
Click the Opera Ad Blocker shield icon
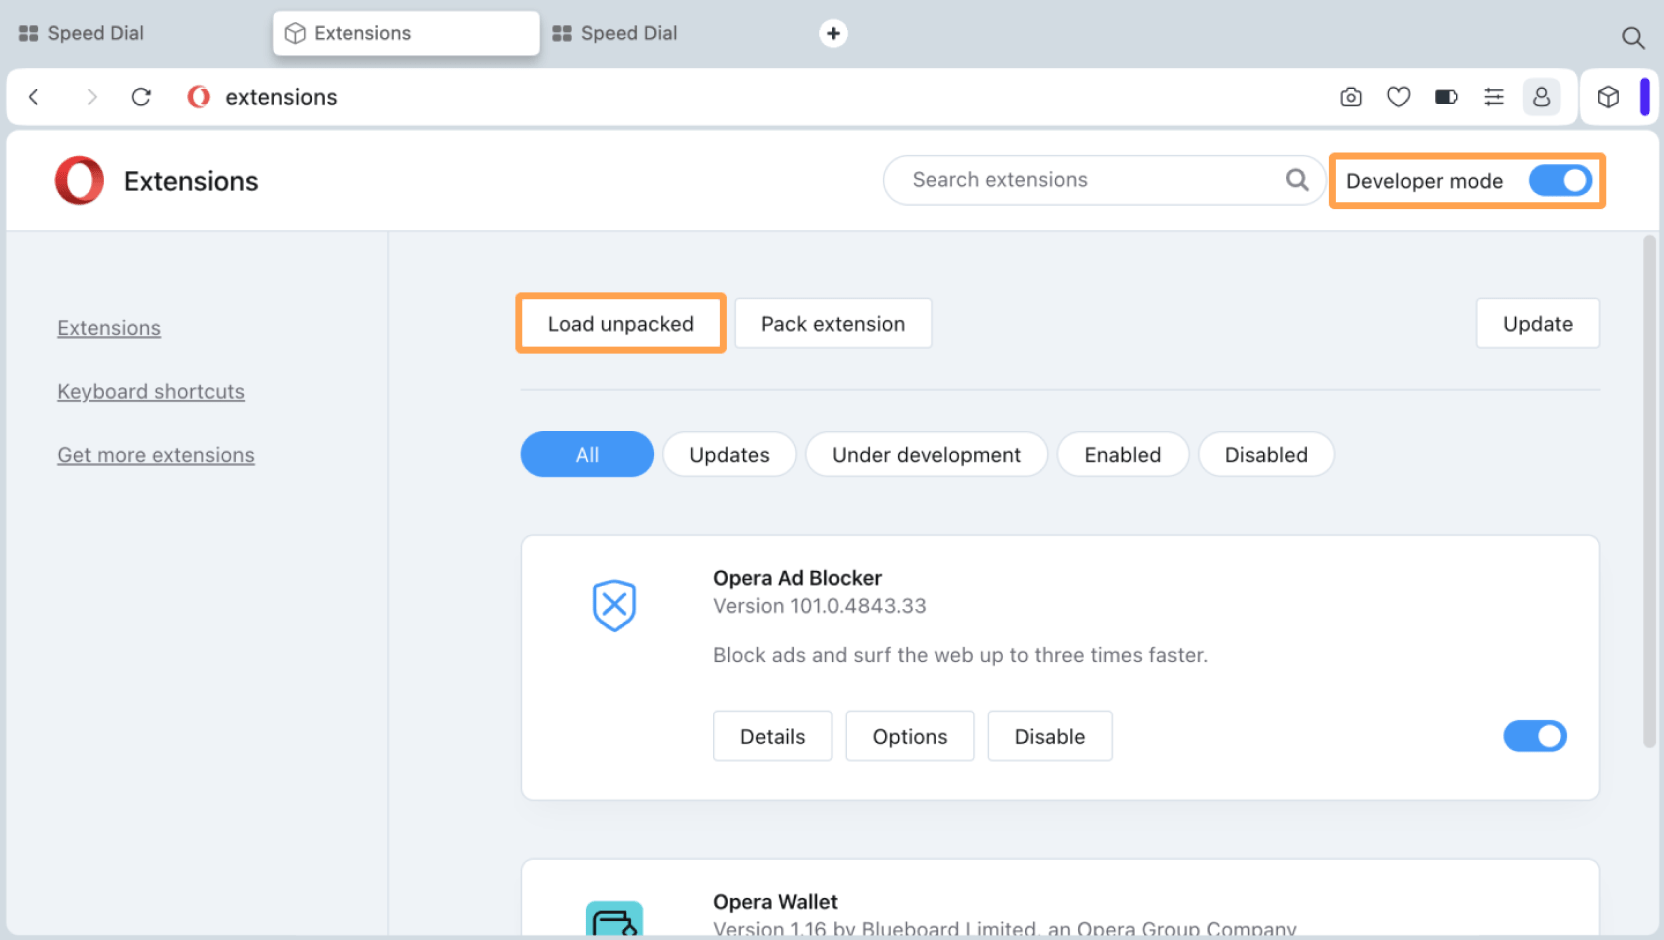click(x=614, y=605)
